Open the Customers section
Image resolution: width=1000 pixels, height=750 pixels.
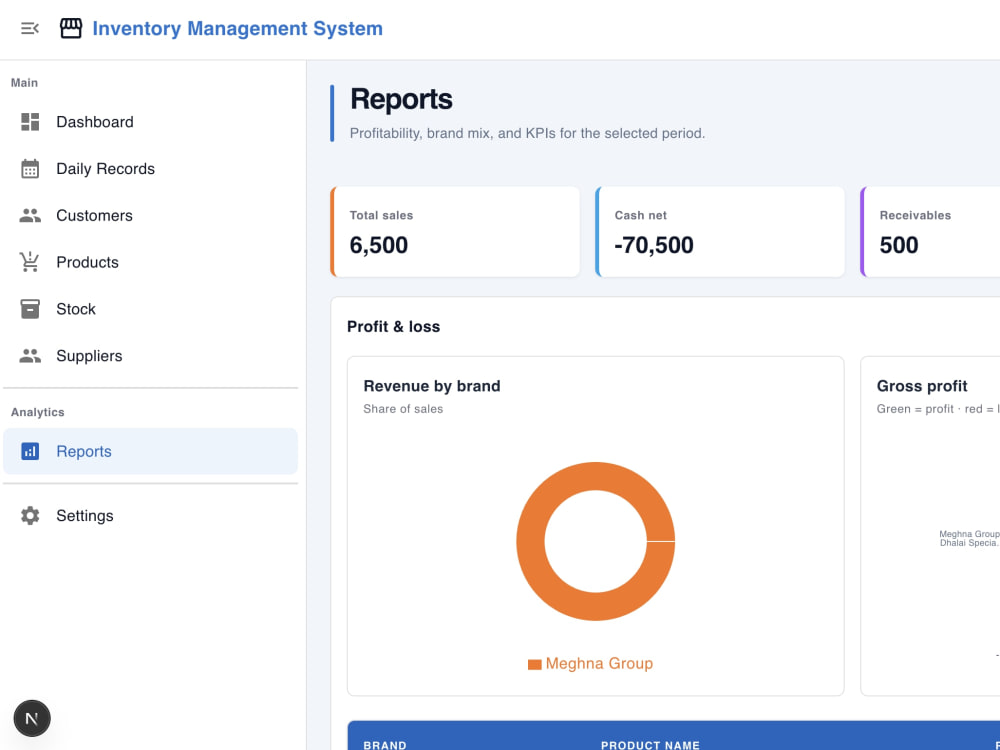point(151,216)
